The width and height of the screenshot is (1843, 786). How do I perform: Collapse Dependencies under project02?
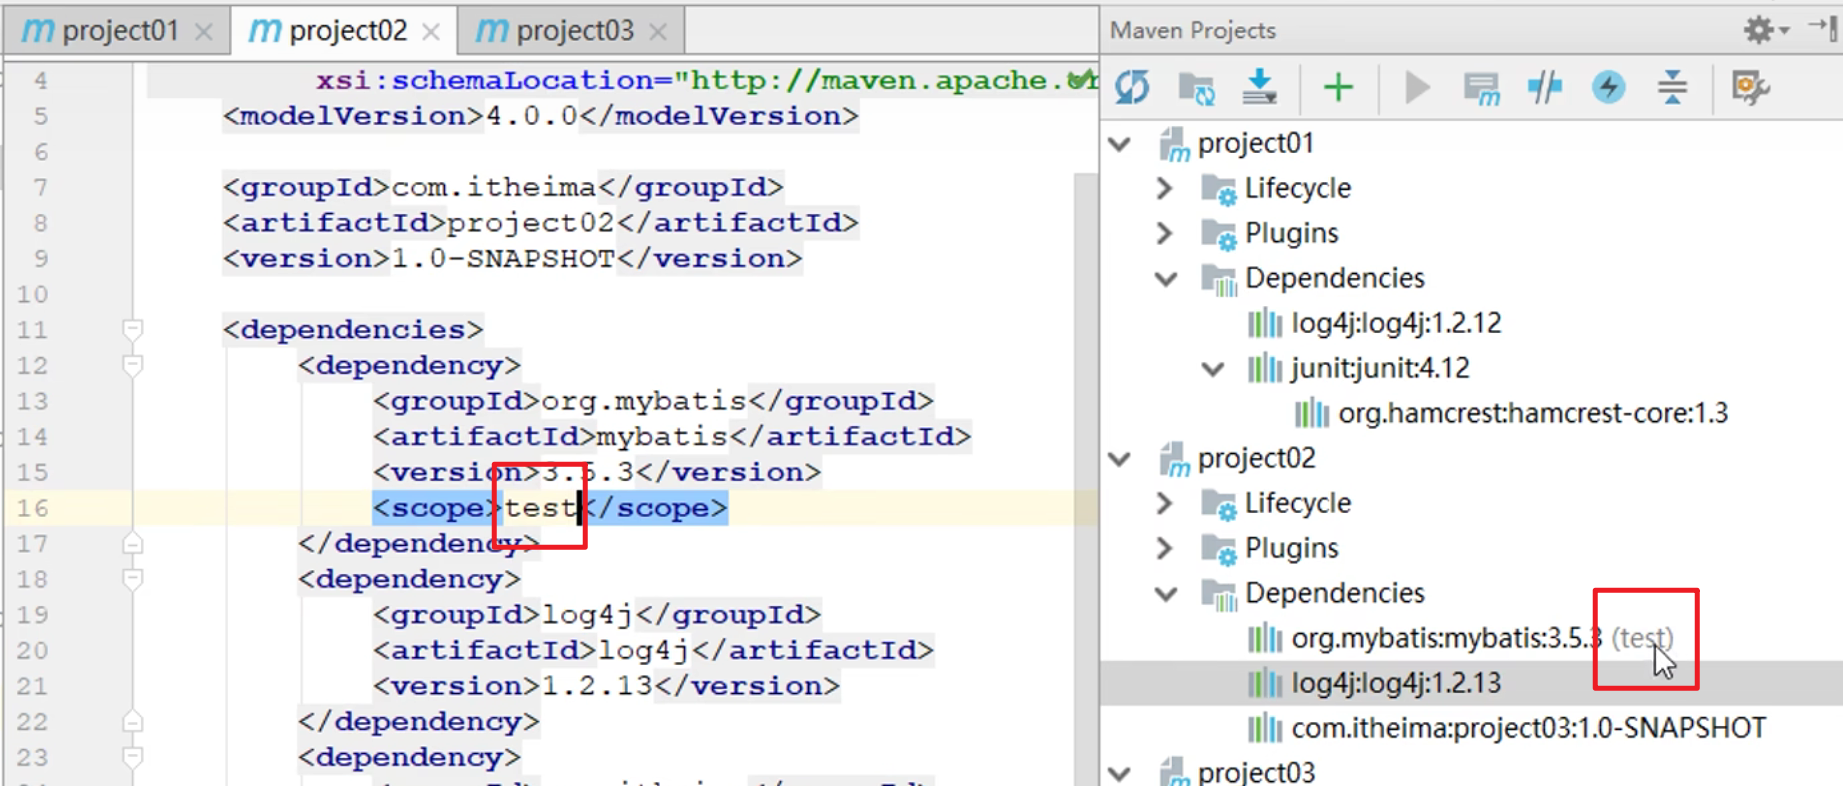point(1166,594)
